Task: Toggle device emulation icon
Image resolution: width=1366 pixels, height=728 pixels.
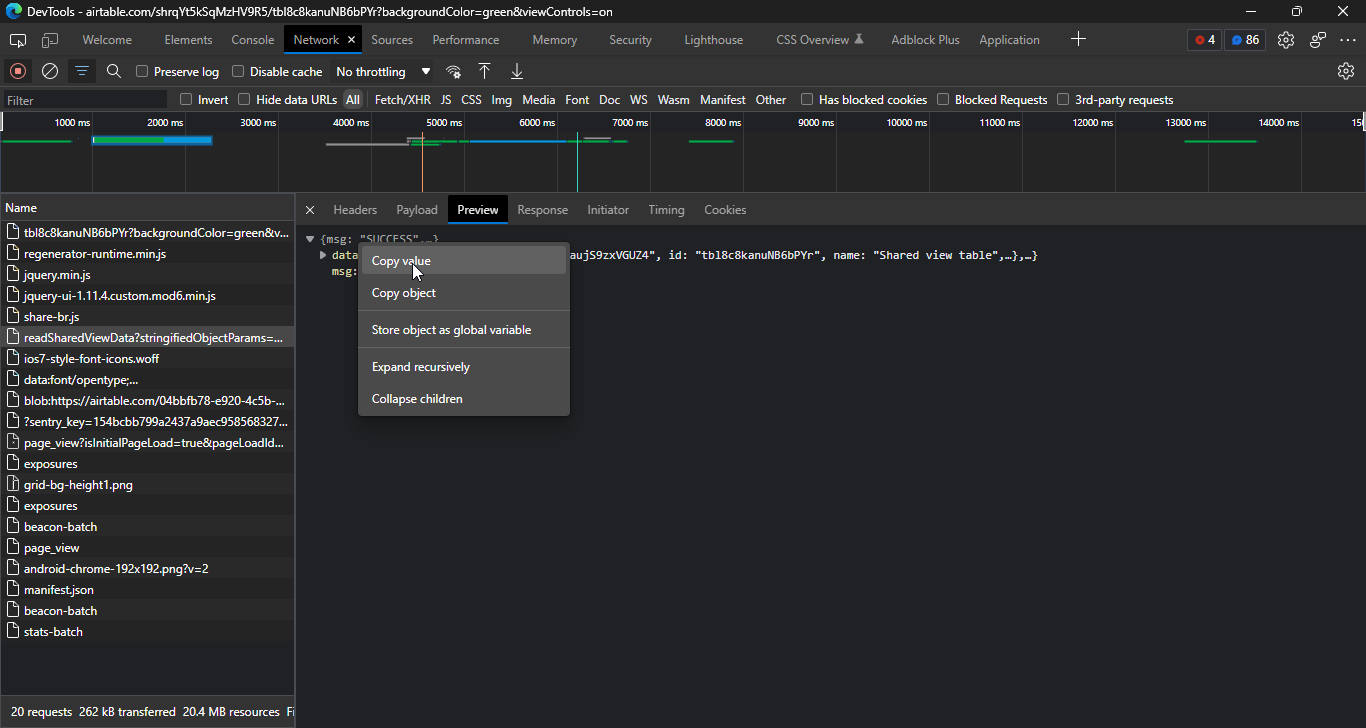Action: (x=50, y=40)
